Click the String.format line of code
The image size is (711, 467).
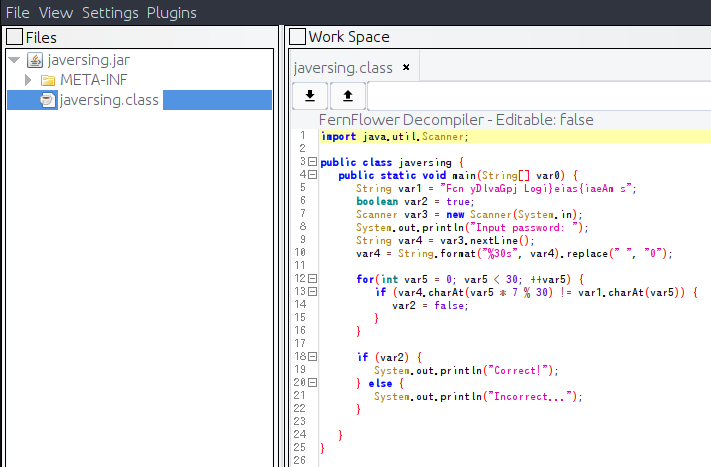pos(514,253)
